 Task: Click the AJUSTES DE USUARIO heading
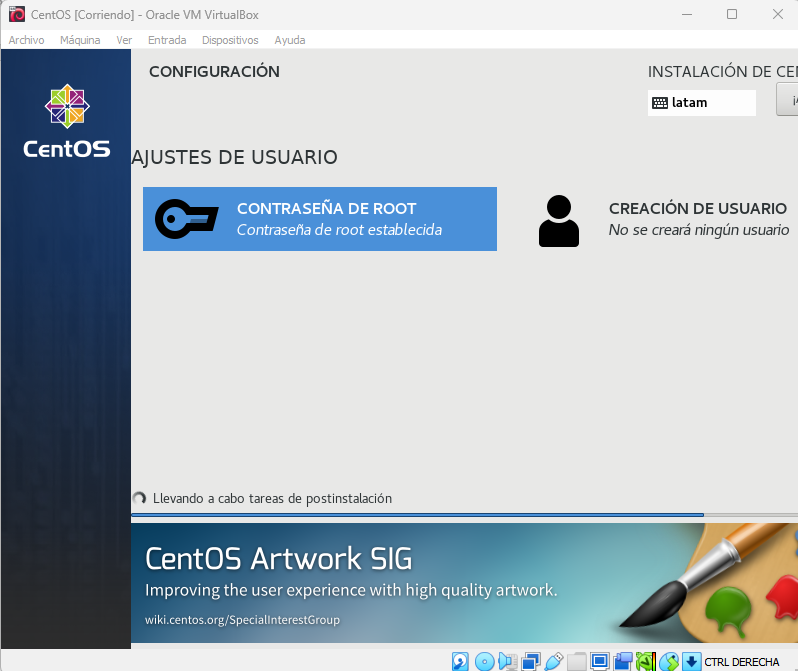235,157
